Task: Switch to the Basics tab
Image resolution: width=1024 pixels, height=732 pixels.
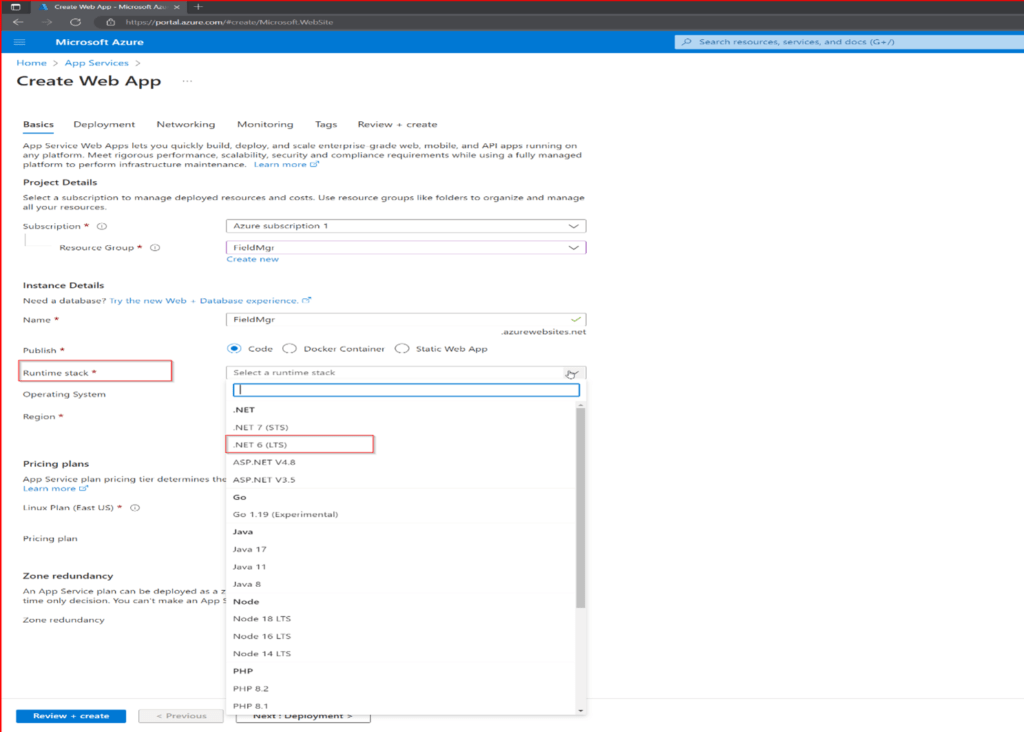Action: click(39, 124)
